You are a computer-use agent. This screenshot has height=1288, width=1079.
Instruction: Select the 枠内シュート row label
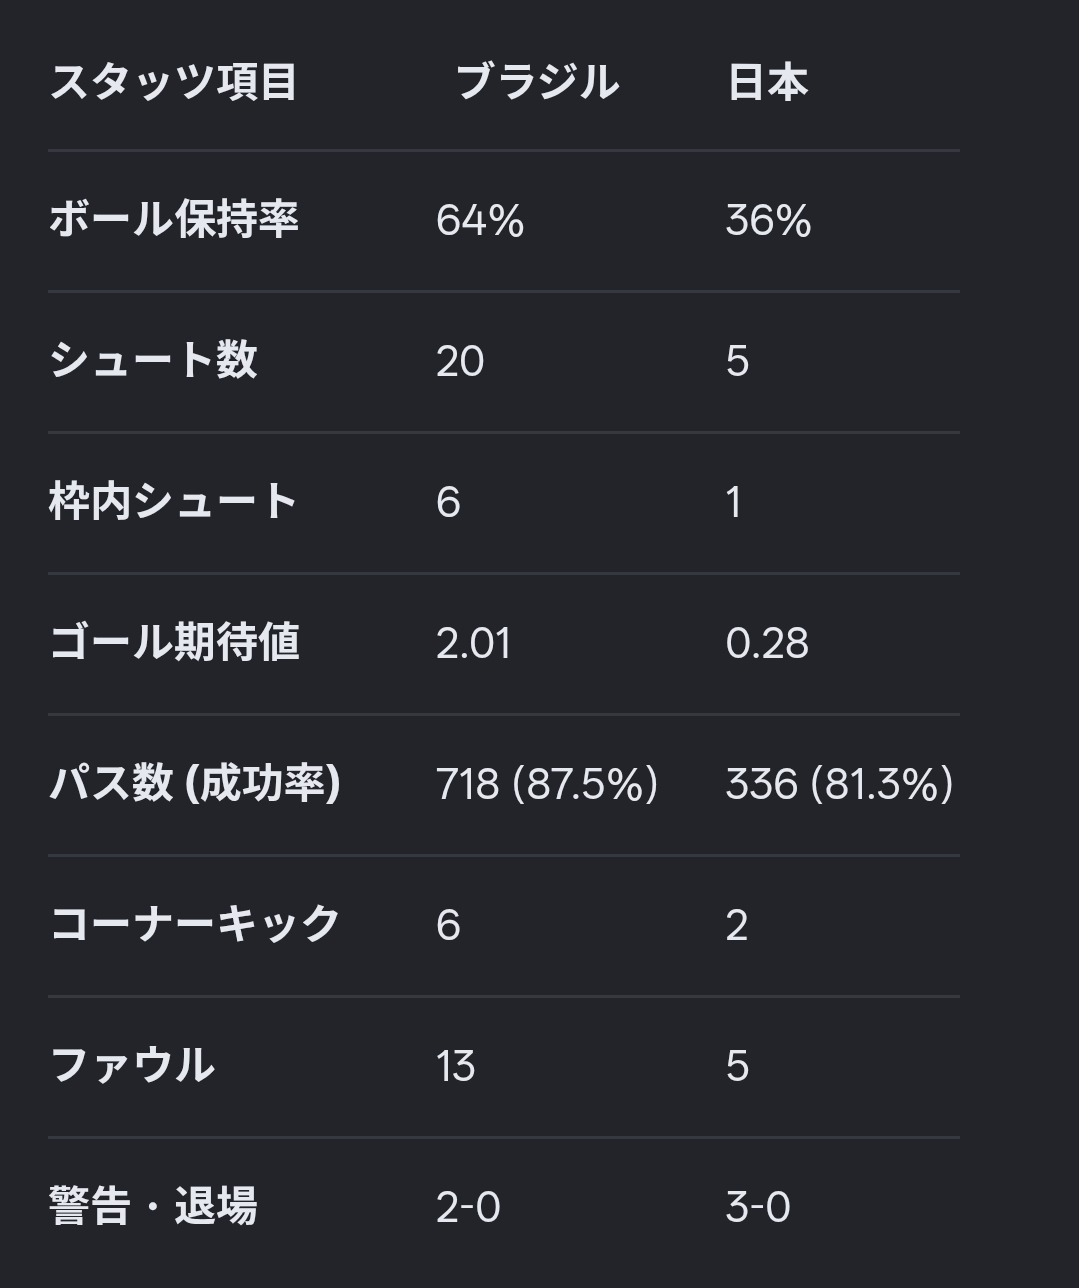pos(173,501)
